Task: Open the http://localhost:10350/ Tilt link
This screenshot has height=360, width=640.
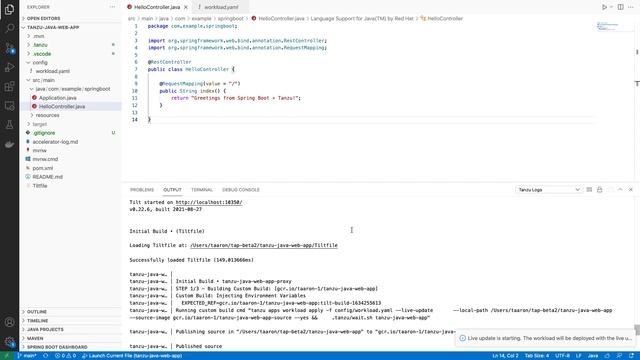Action: click(209, 202)
